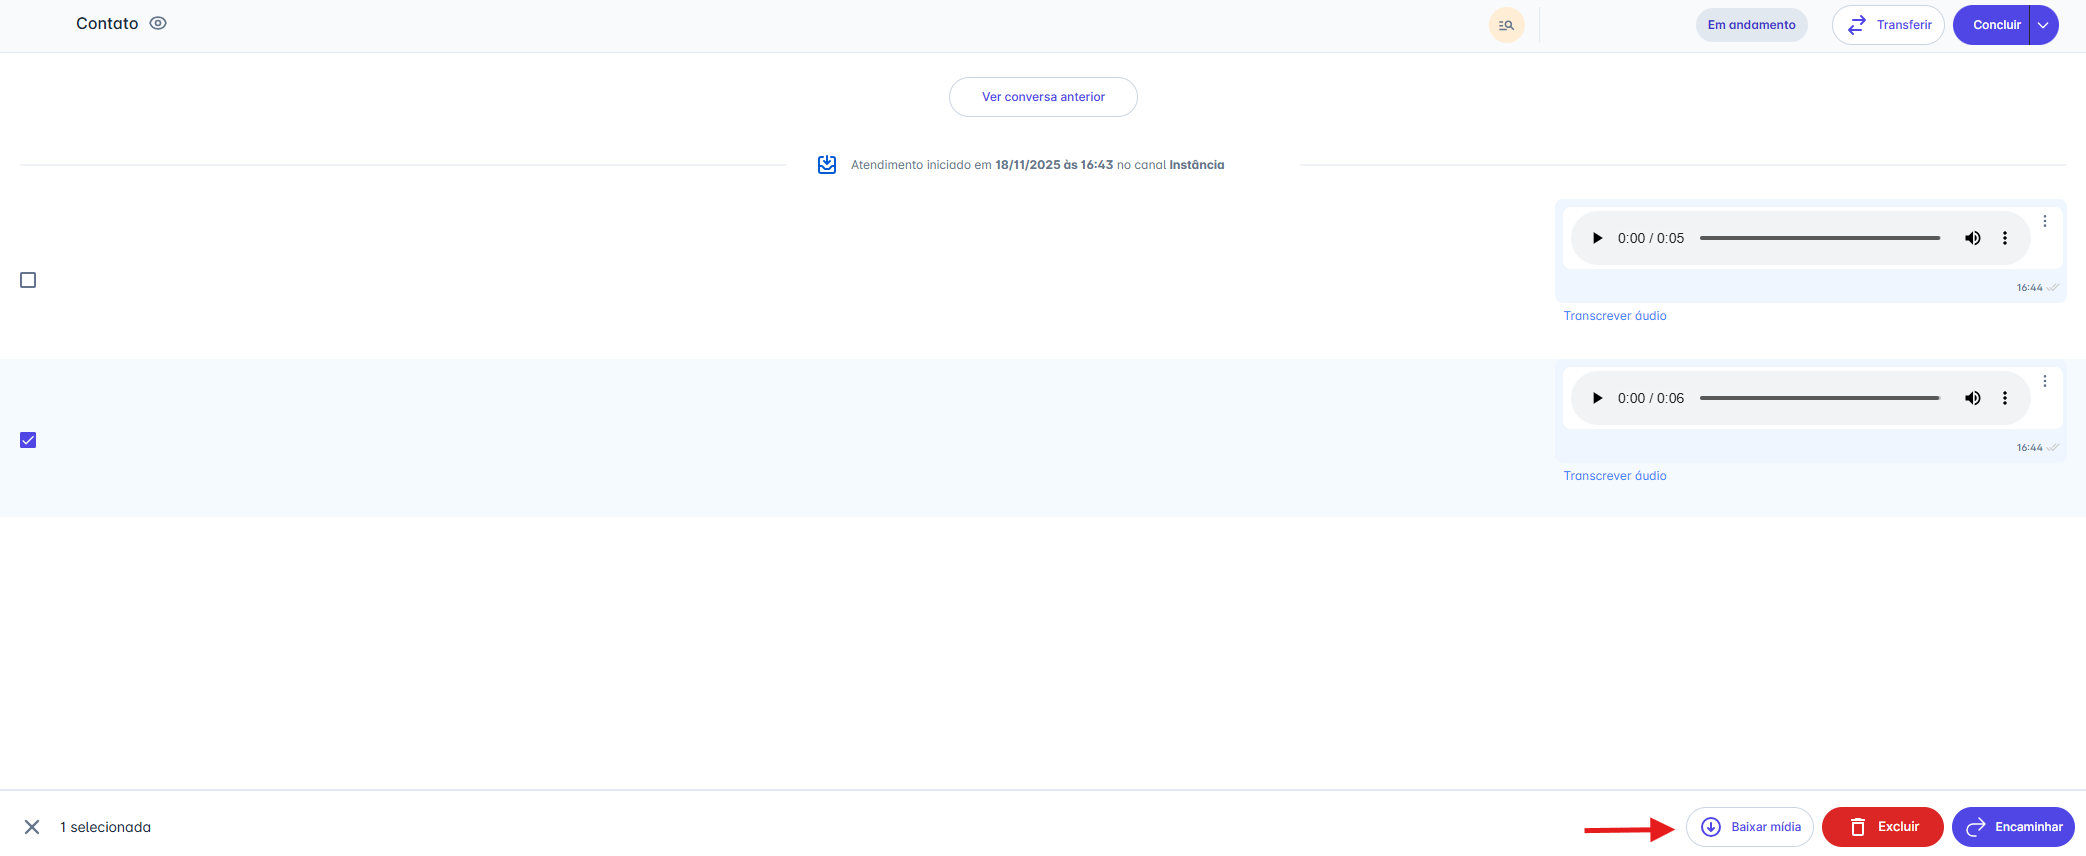The image size is (2086, 856).
Task: Click Transcrever áudio under first audio
Action: 1614,316
